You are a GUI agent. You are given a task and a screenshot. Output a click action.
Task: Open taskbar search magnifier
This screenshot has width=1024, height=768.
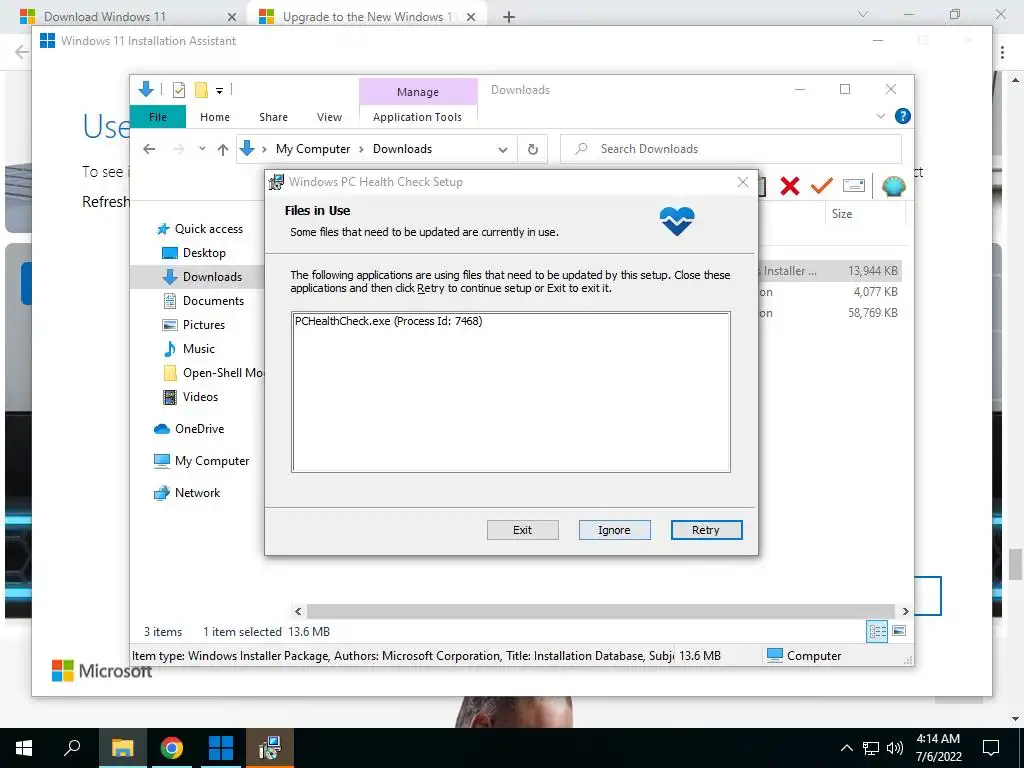pos(72,747)
